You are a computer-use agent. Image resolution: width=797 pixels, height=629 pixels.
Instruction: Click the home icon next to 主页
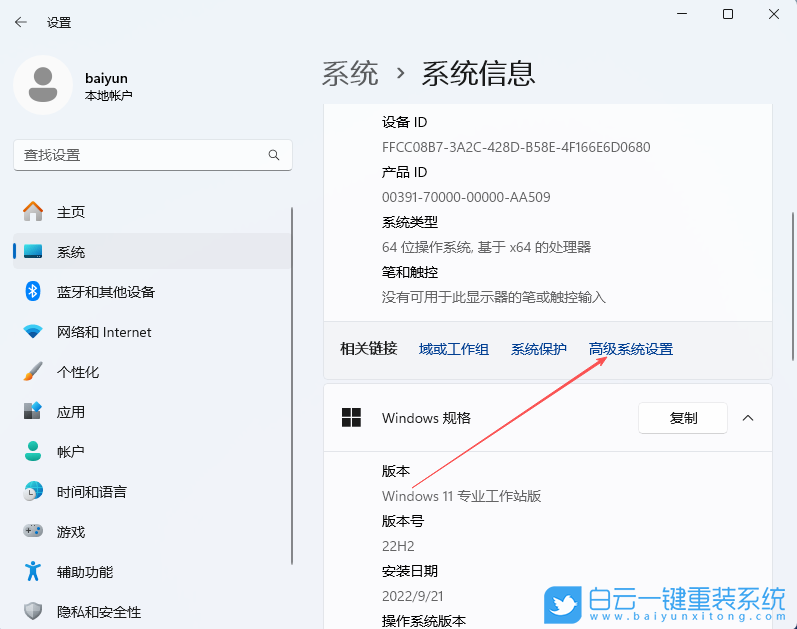click(x=33, y=212)
